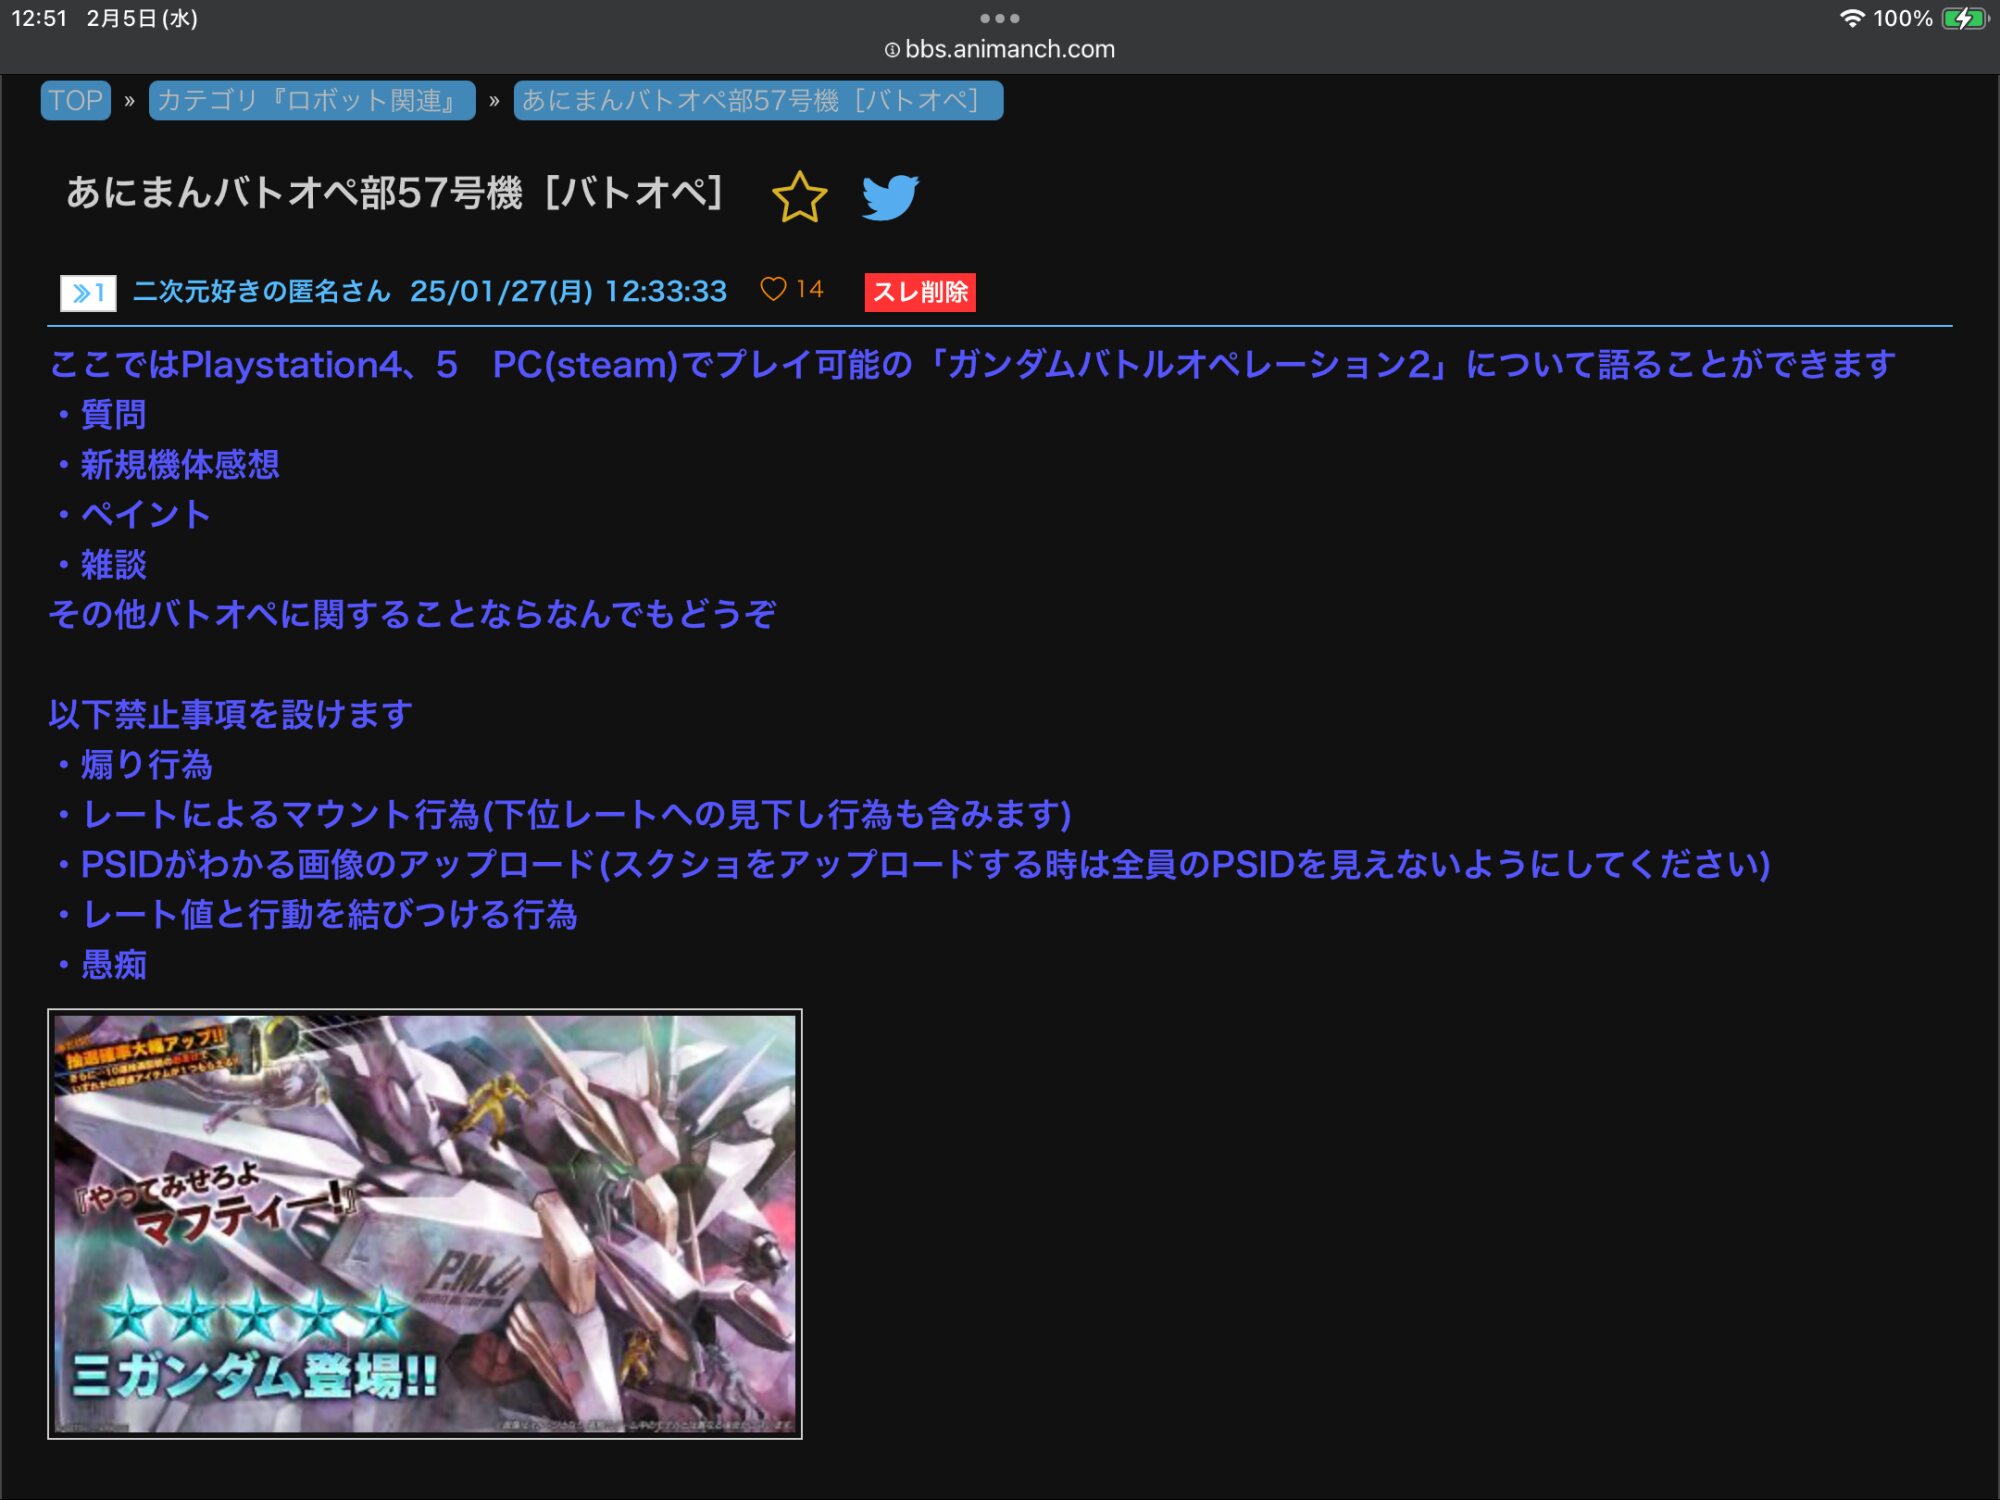
Task: Tap the bbs.animanch.com address bar
Action: 1009,49
